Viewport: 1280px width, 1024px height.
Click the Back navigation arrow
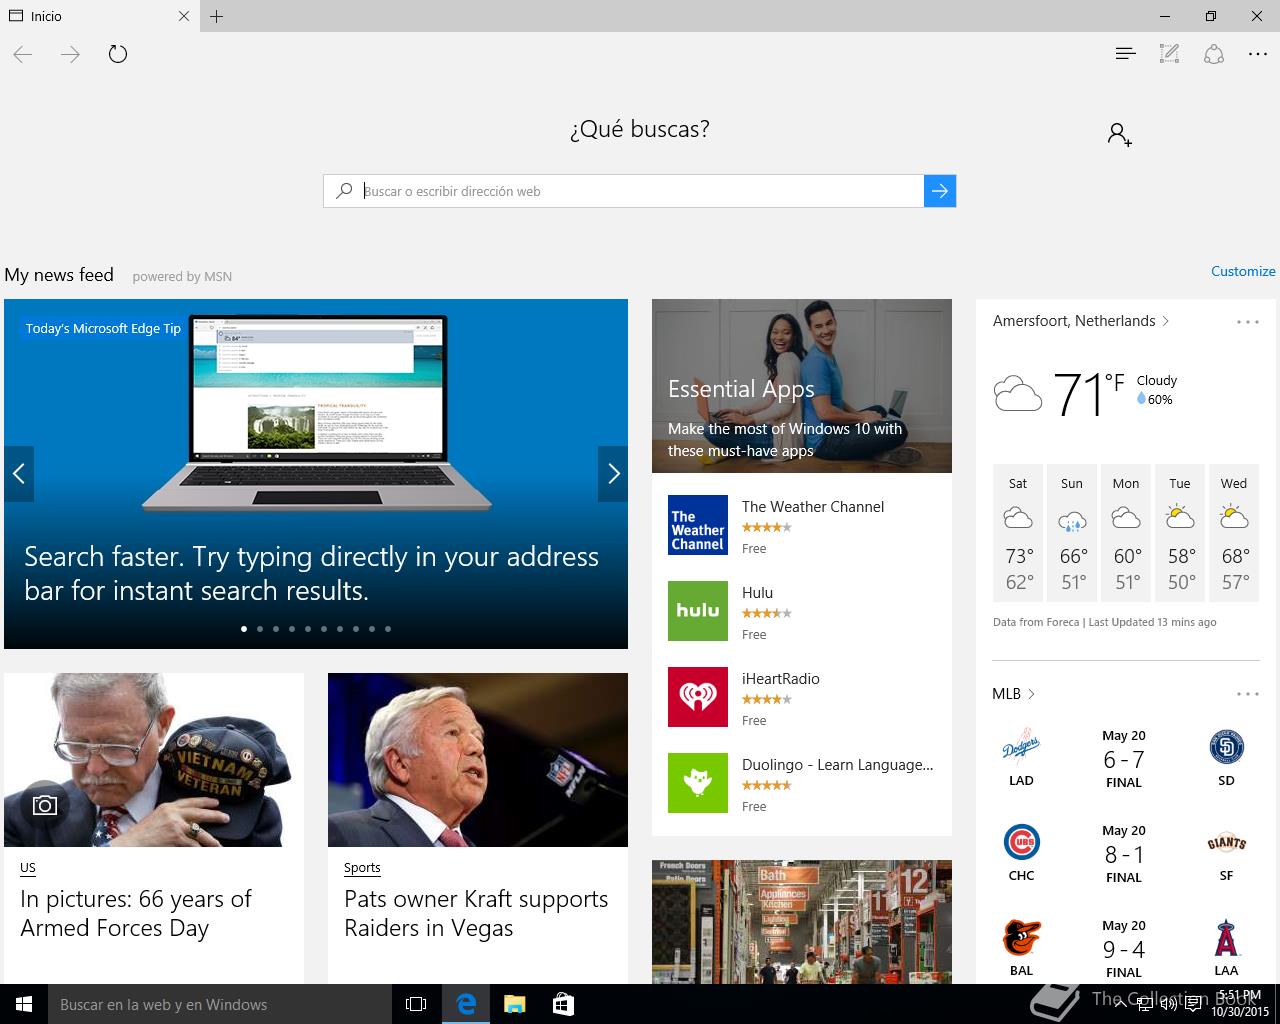[23, 54]
